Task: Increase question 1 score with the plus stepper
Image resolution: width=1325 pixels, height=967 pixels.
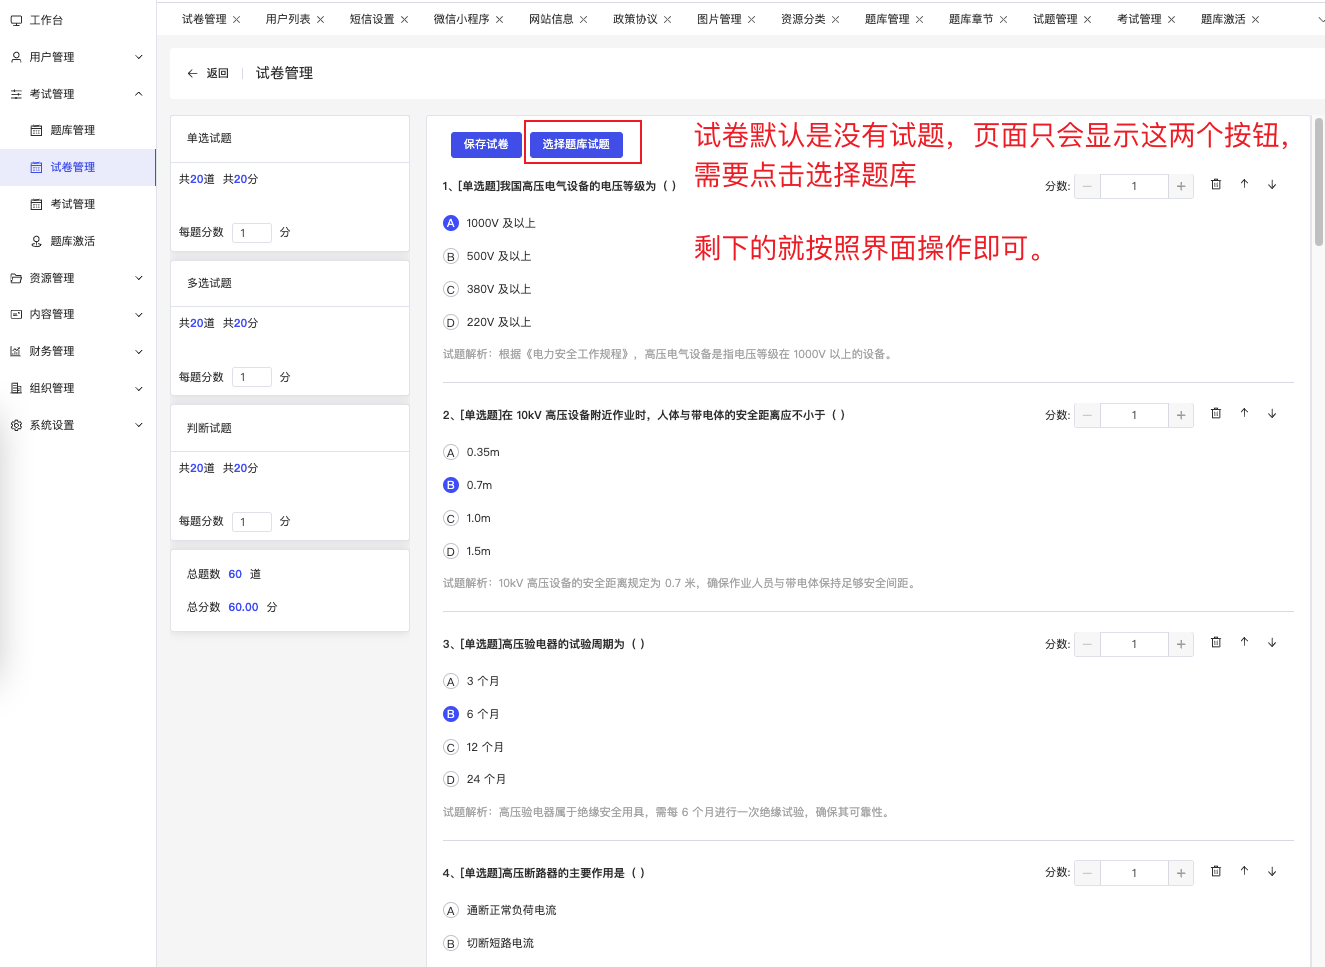Action: coord(1180,185)
